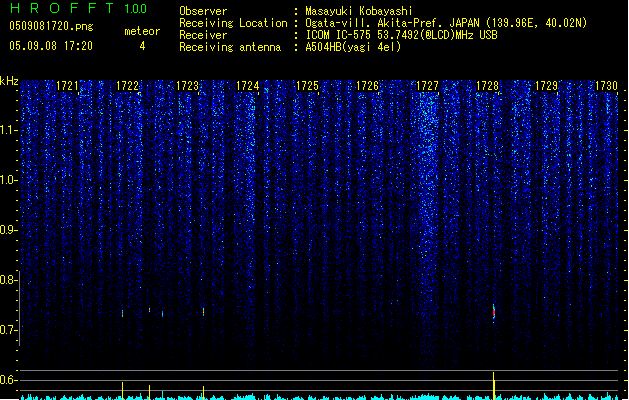Screen dimensions: 629x400
Task: Click the 1730 time marker
Action: click(607, 86)
